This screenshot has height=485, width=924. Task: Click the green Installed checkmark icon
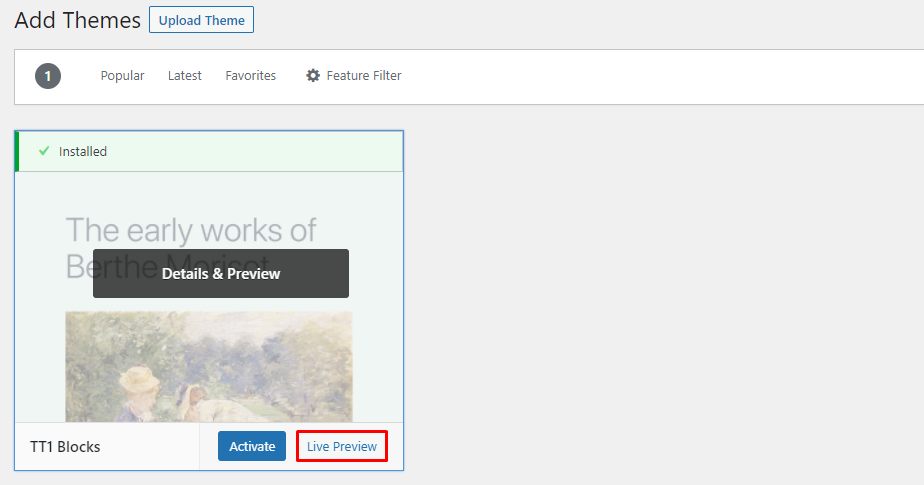[43, 151]
